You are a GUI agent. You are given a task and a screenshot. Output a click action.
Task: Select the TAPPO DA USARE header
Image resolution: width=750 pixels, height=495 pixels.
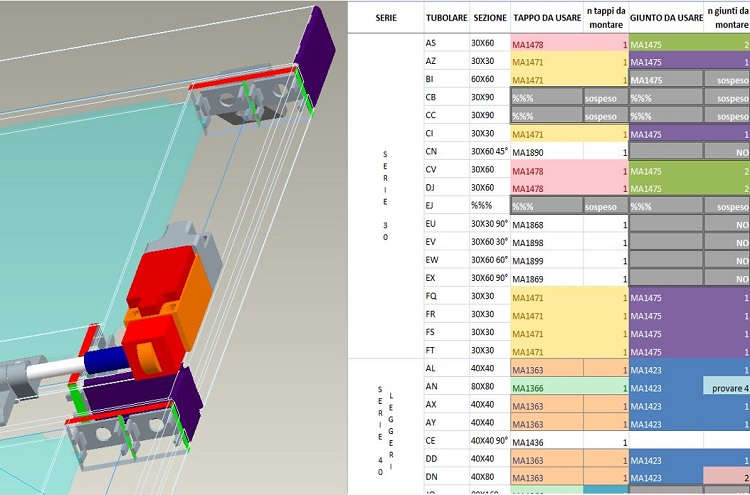click(547, 18)
